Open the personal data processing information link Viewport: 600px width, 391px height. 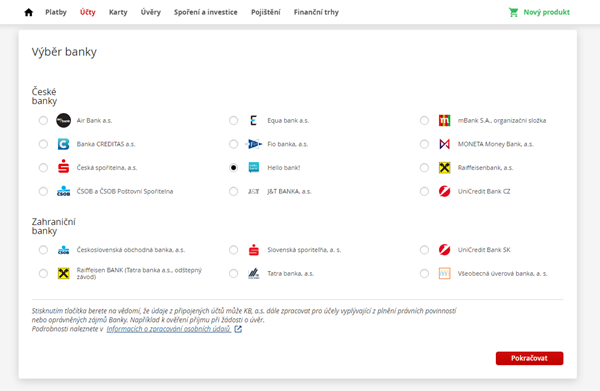tap(169, 329)
